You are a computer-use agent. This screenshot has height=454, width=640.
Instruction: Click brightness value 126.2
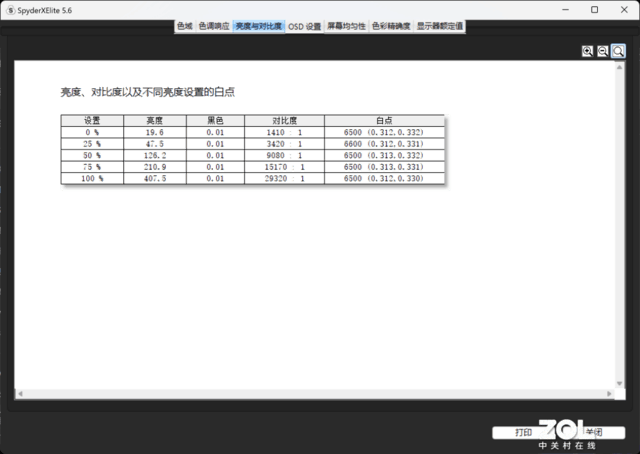[x=155, y=155]
